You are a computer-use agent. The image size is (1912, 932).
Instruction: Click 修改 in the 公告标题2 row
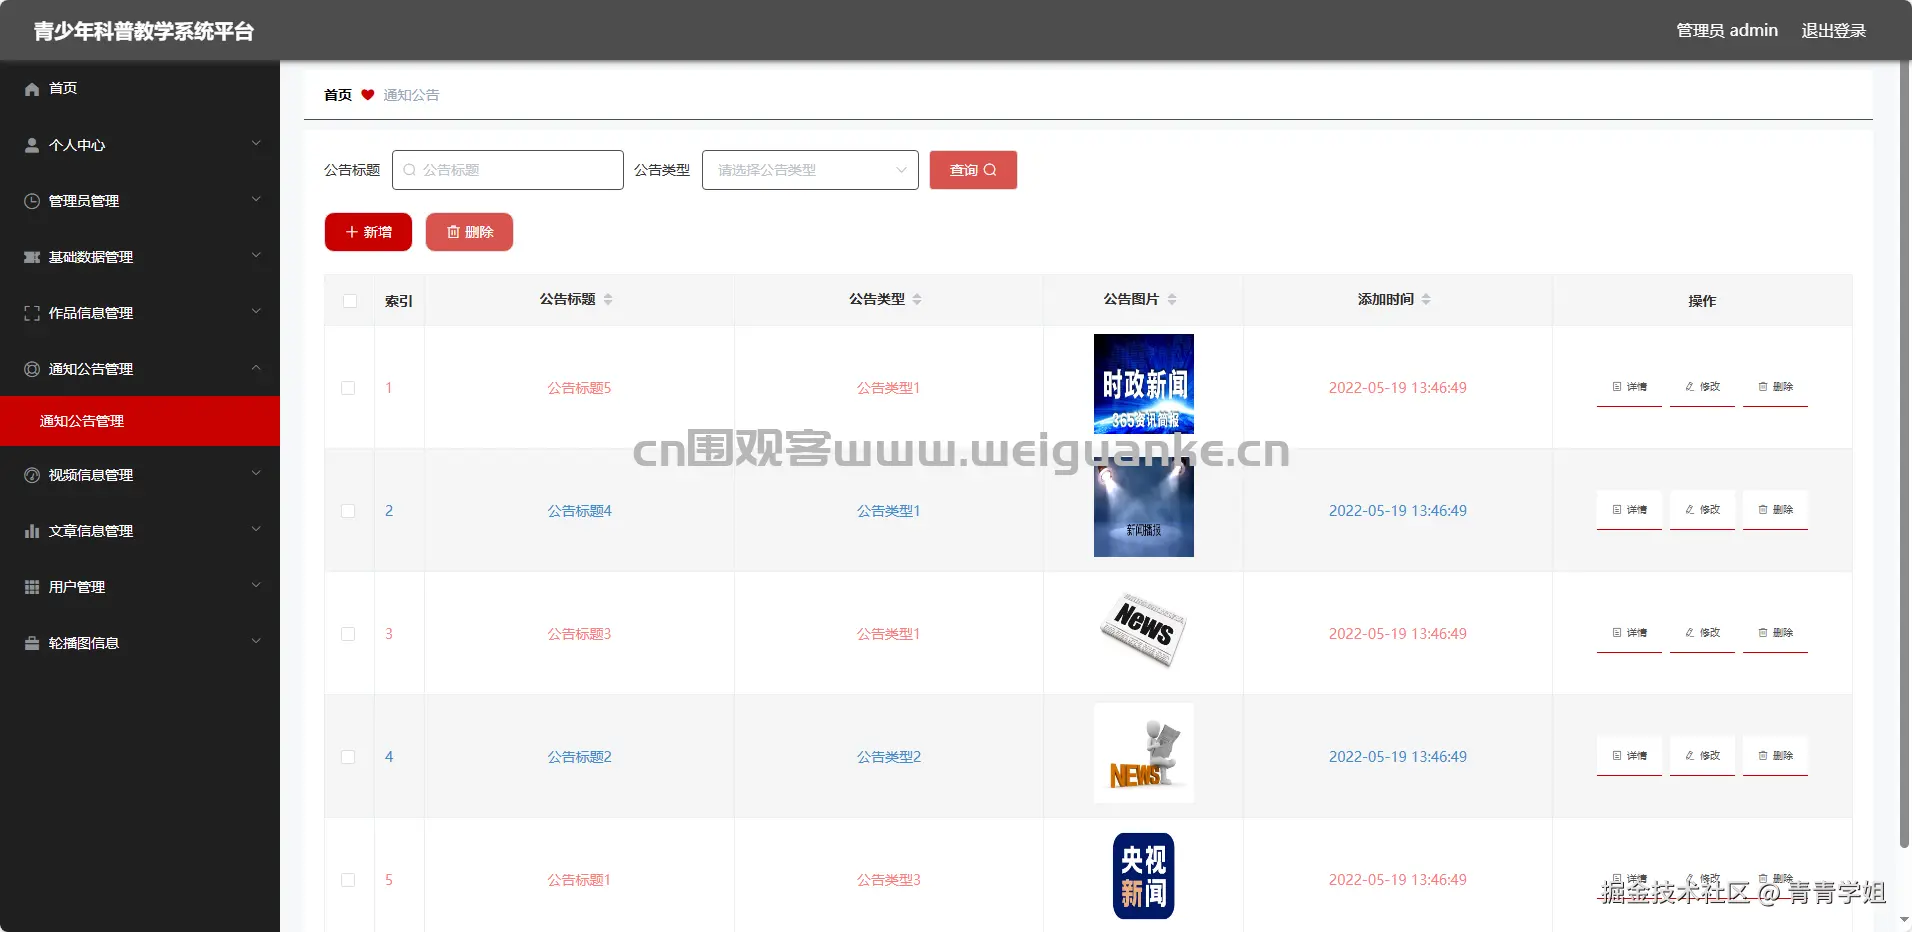click(x=1702, y=756)
